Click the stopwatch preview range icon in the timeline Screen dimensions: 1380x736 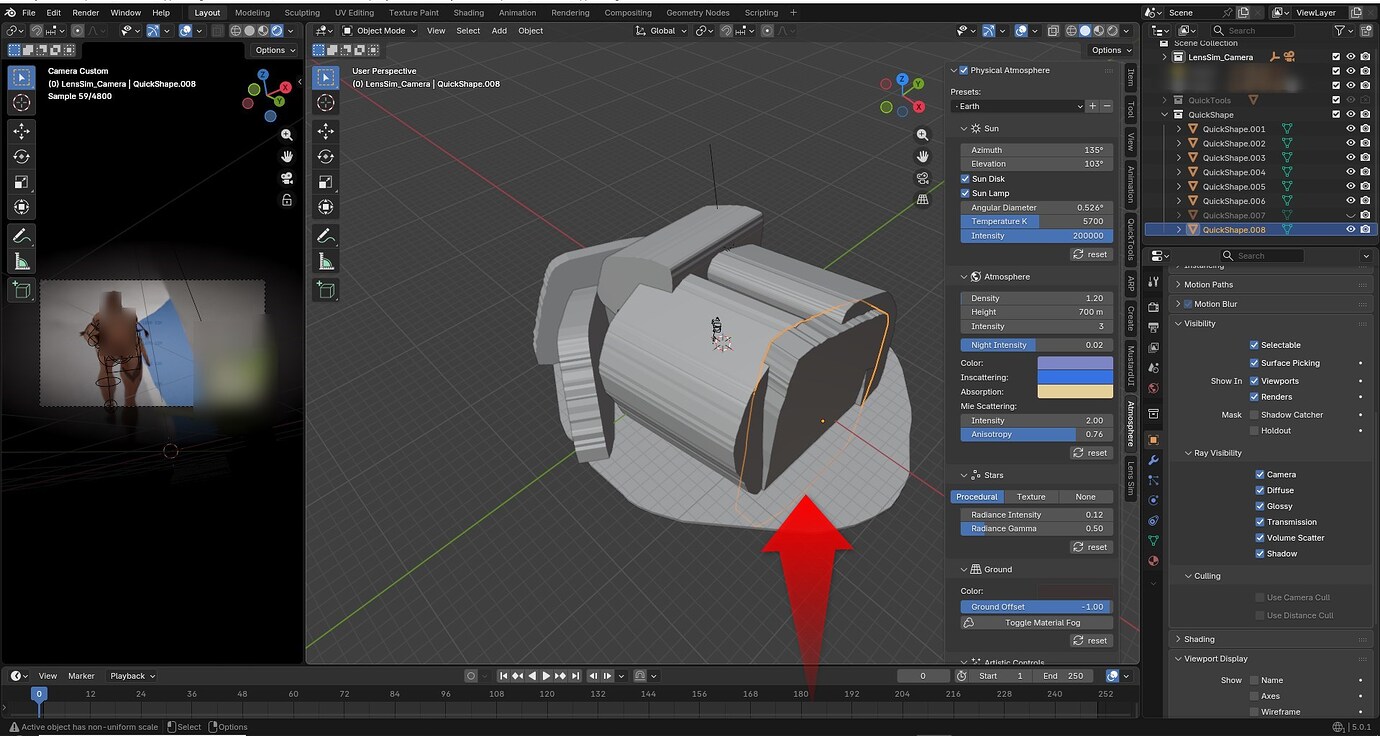[x=961, y=676]
